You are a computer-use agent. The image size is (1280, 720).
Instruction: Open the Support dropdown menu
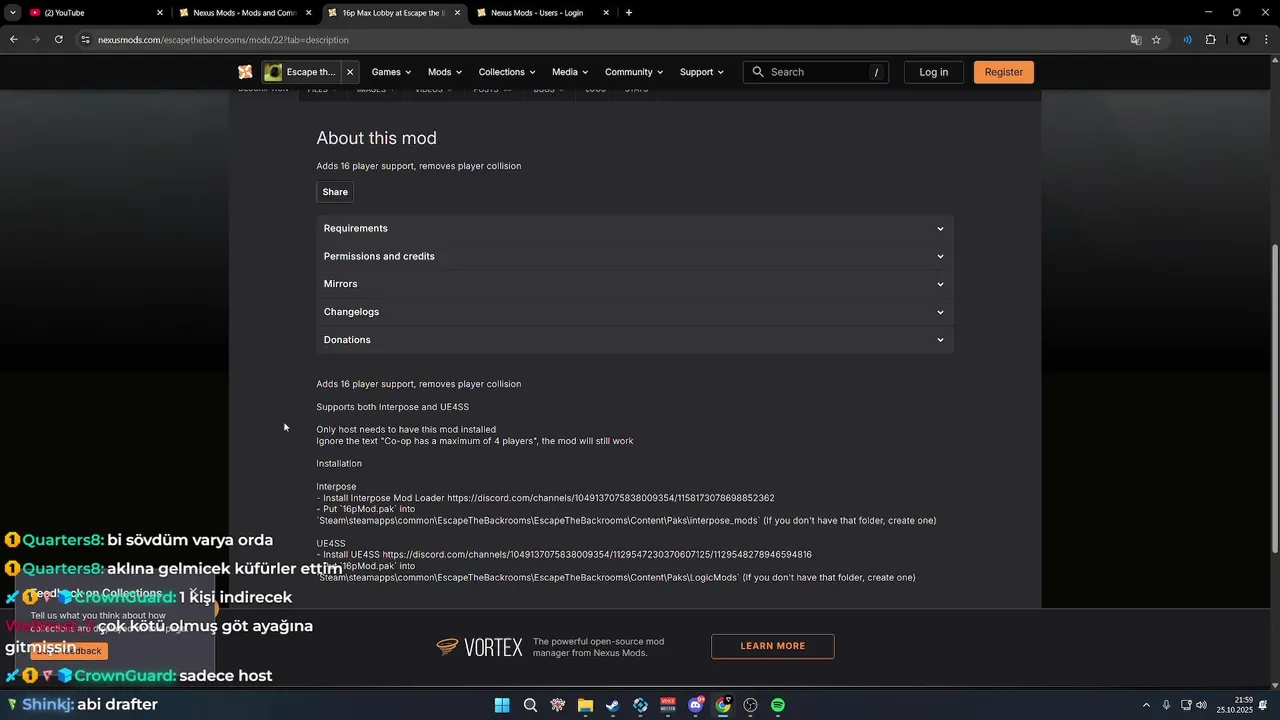click(702, 72)
